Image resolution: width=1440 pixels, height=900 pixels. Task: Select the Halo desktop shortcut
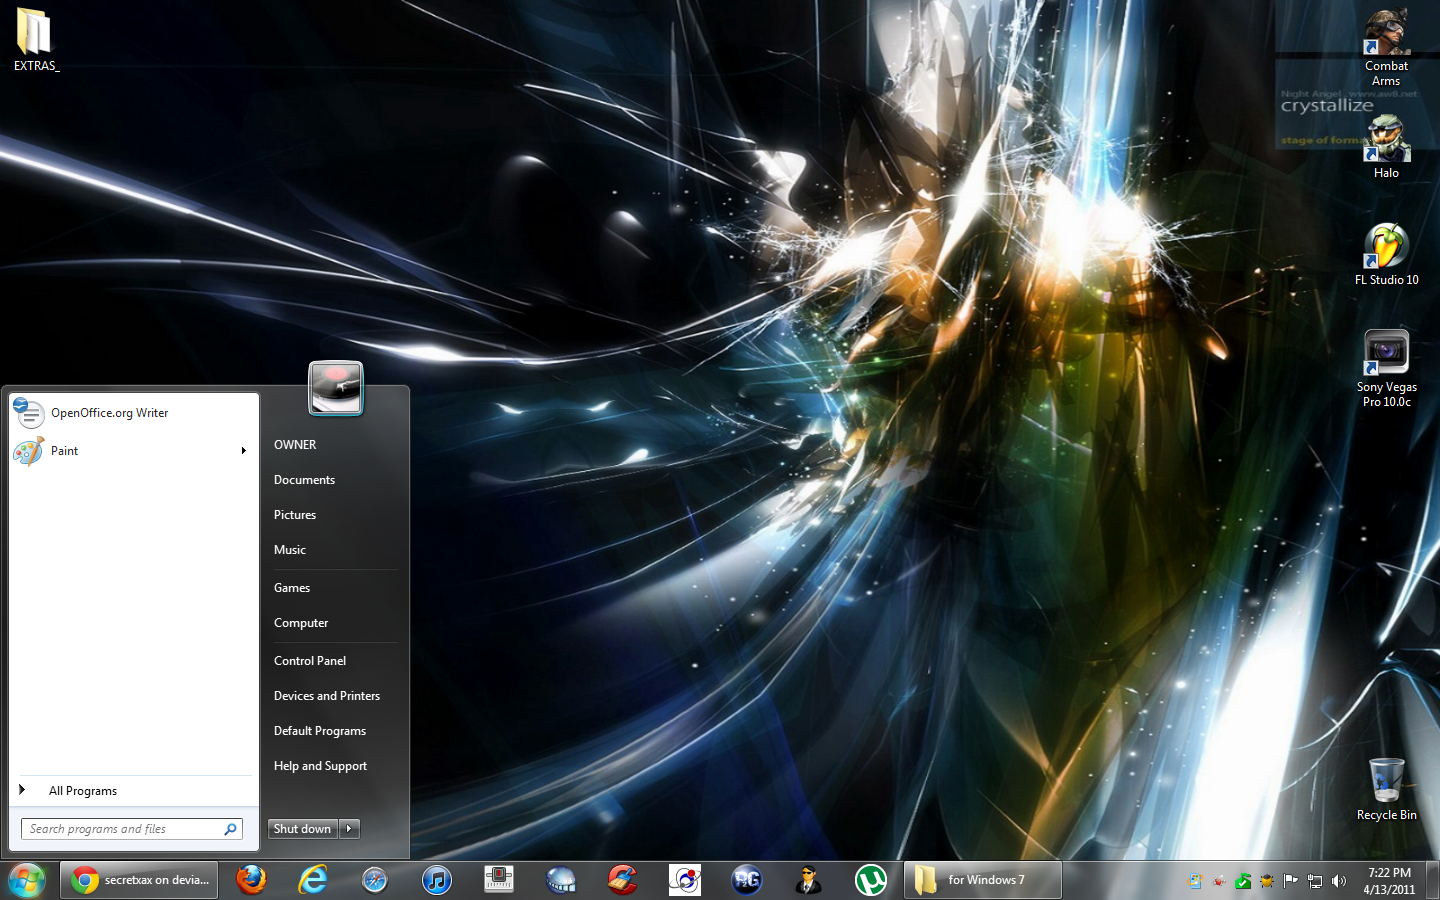1386,147
